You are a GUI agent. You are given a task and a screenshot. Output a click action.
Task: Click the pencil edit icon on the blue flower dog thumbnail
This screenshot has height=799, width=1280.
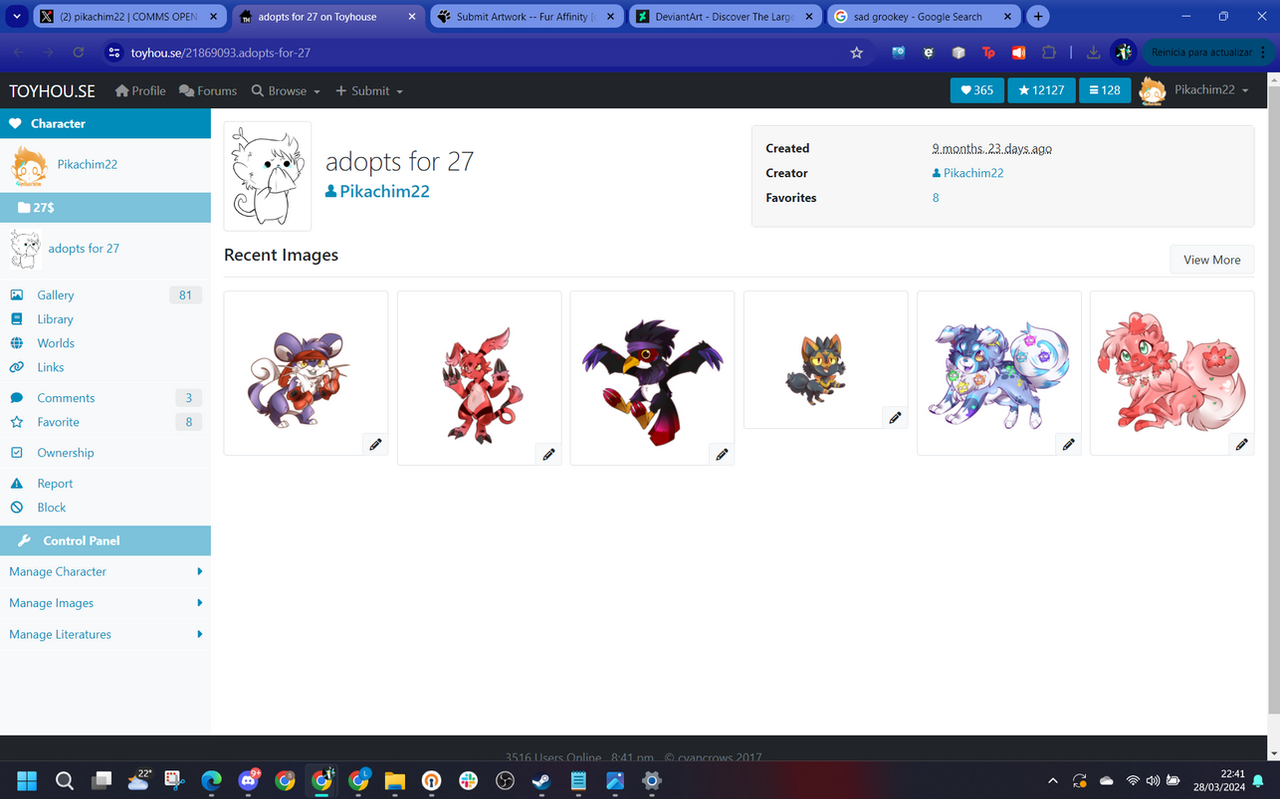[x=1068, y=444]
